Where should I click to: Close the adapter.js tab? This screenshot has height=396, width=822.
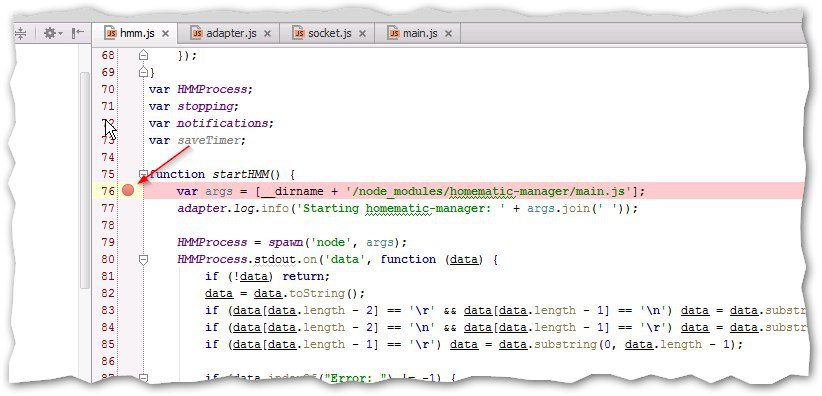click(x=267, y=34)
